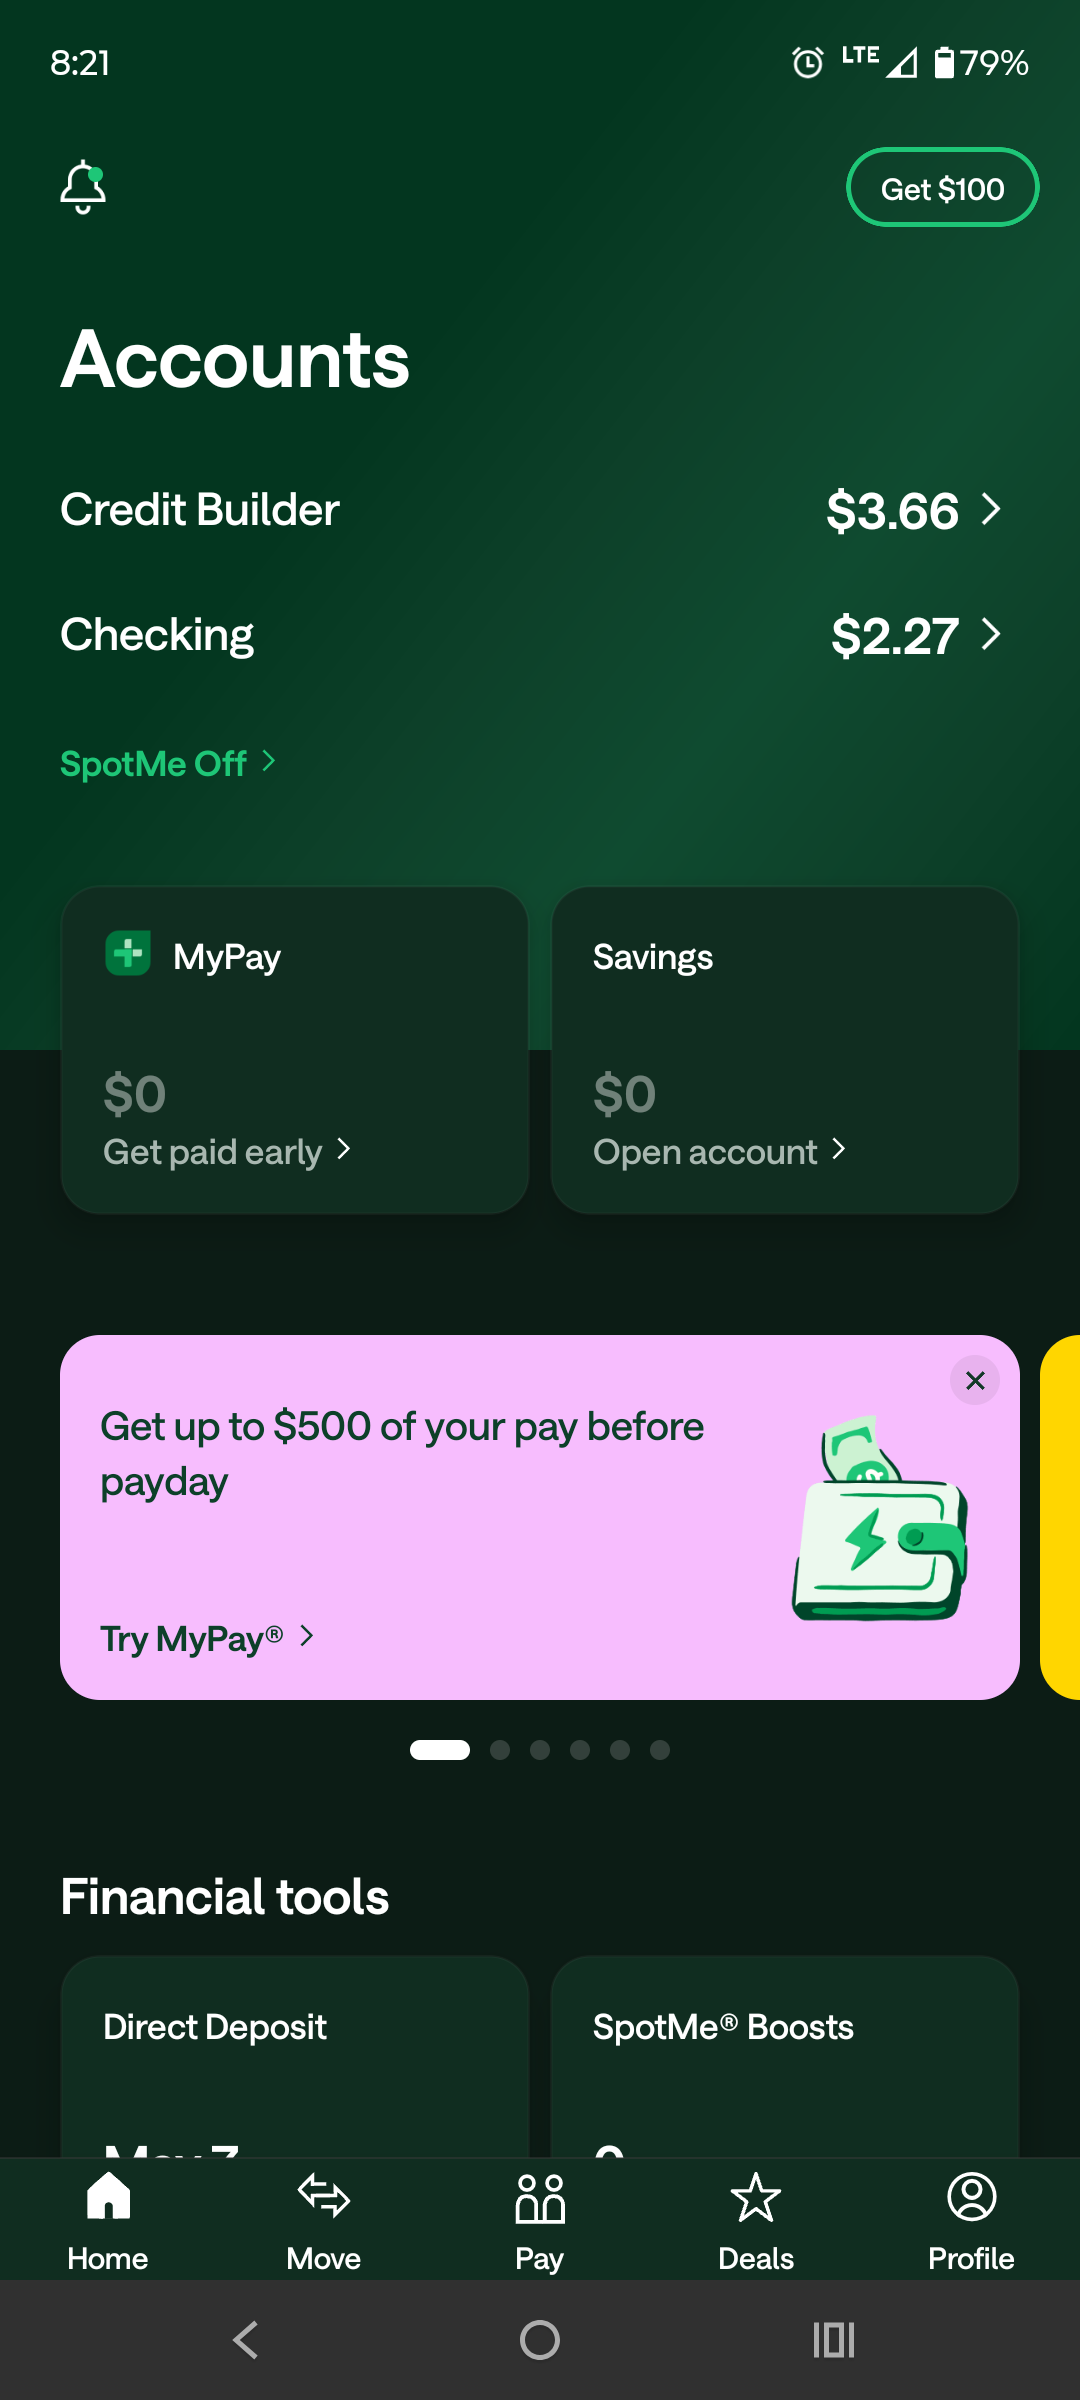Screen dimensions: 1080x2400
Task: Open the Deals star icon
Action: click(756, 2198)
